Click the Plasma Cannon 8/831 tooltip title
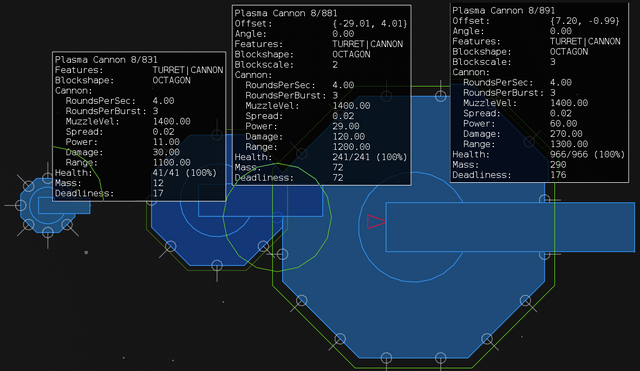The image size is (640, 371). (106, 60)
